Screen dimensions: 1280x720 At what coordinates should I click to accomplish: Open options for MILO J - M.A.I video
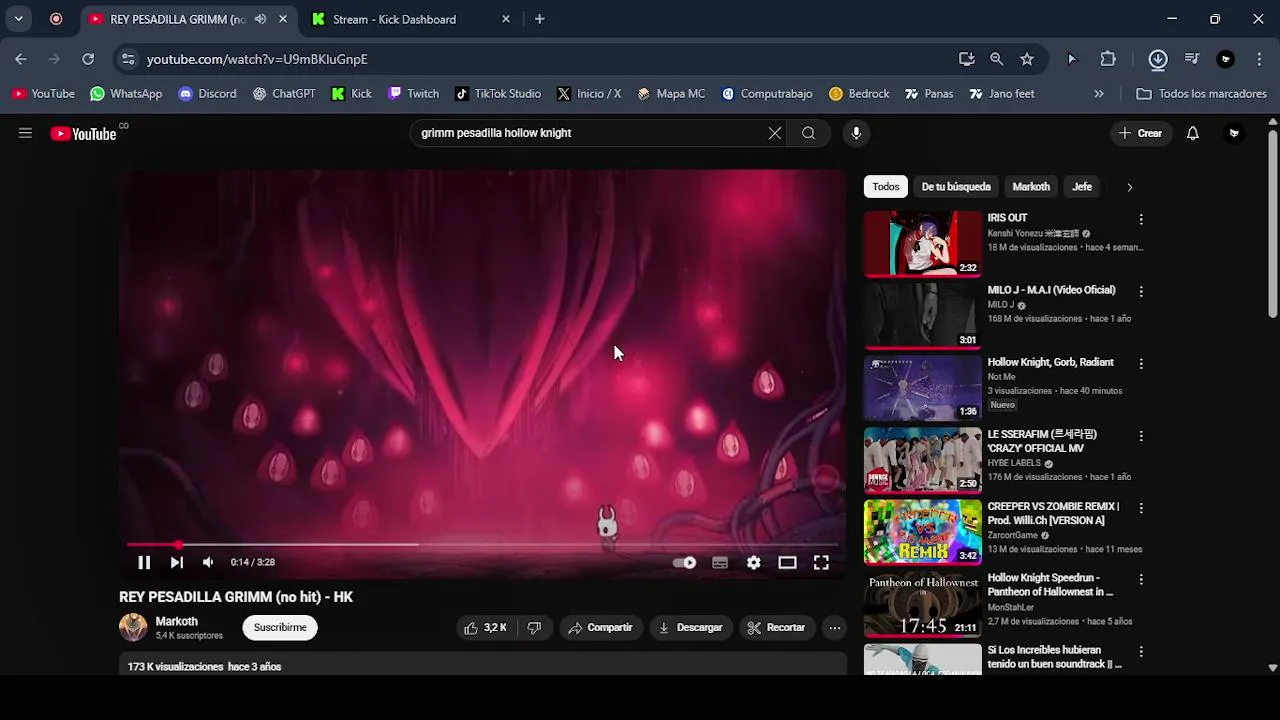[1141, 291]
